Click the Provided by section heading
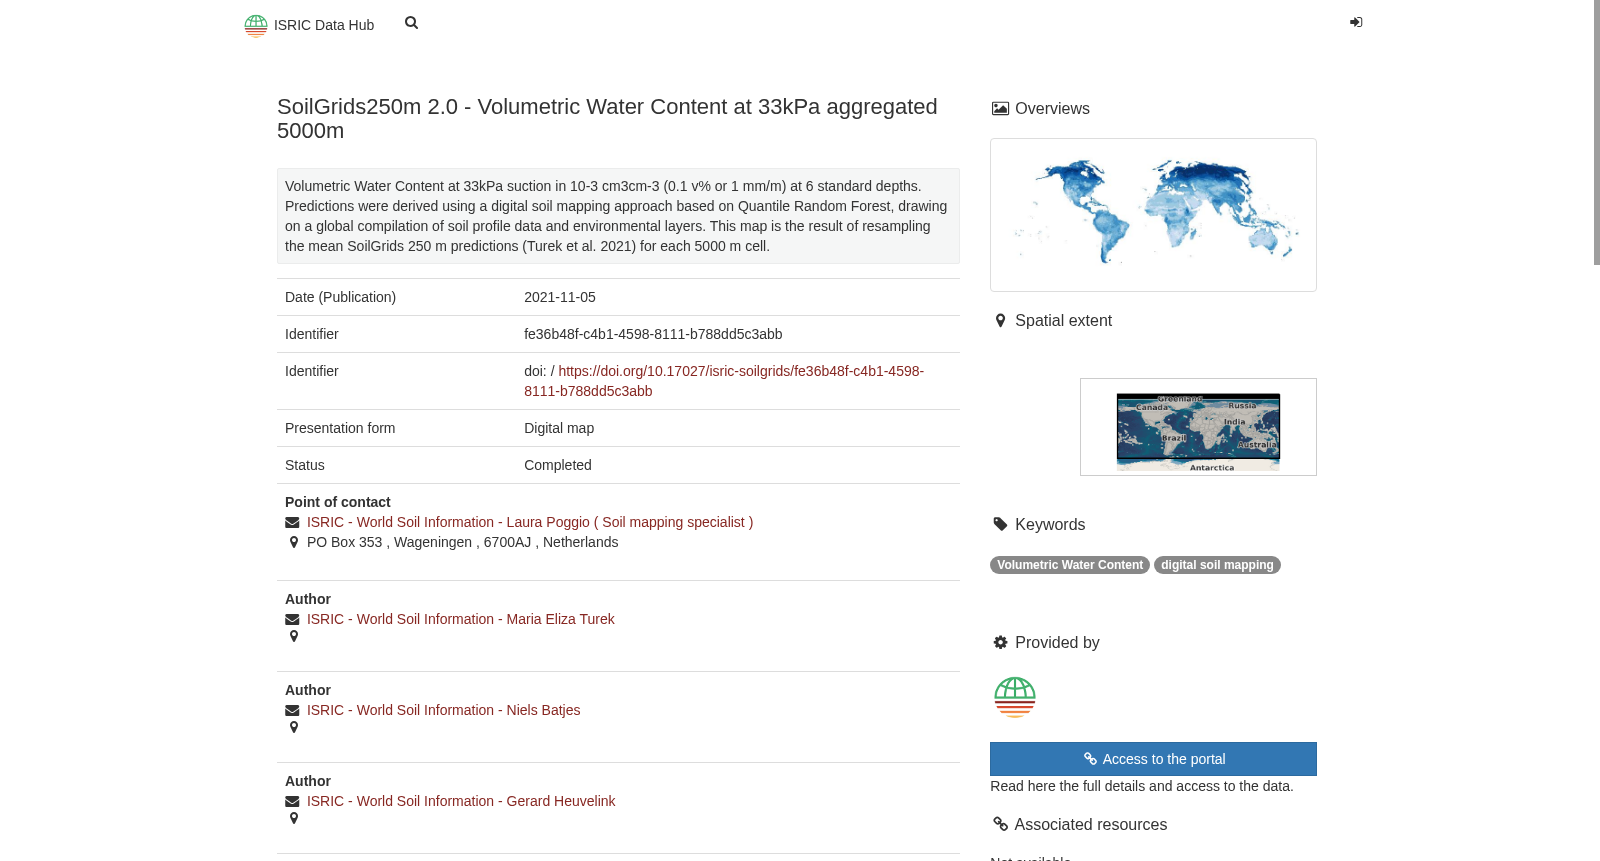 (x=1057, y=642)
